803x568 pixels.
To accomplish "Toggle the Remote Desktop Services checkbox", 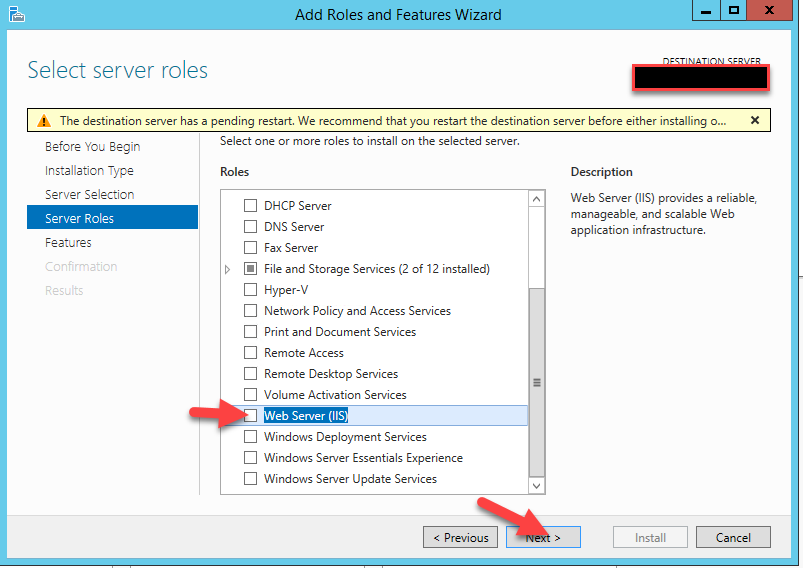I will pos(251,374).
